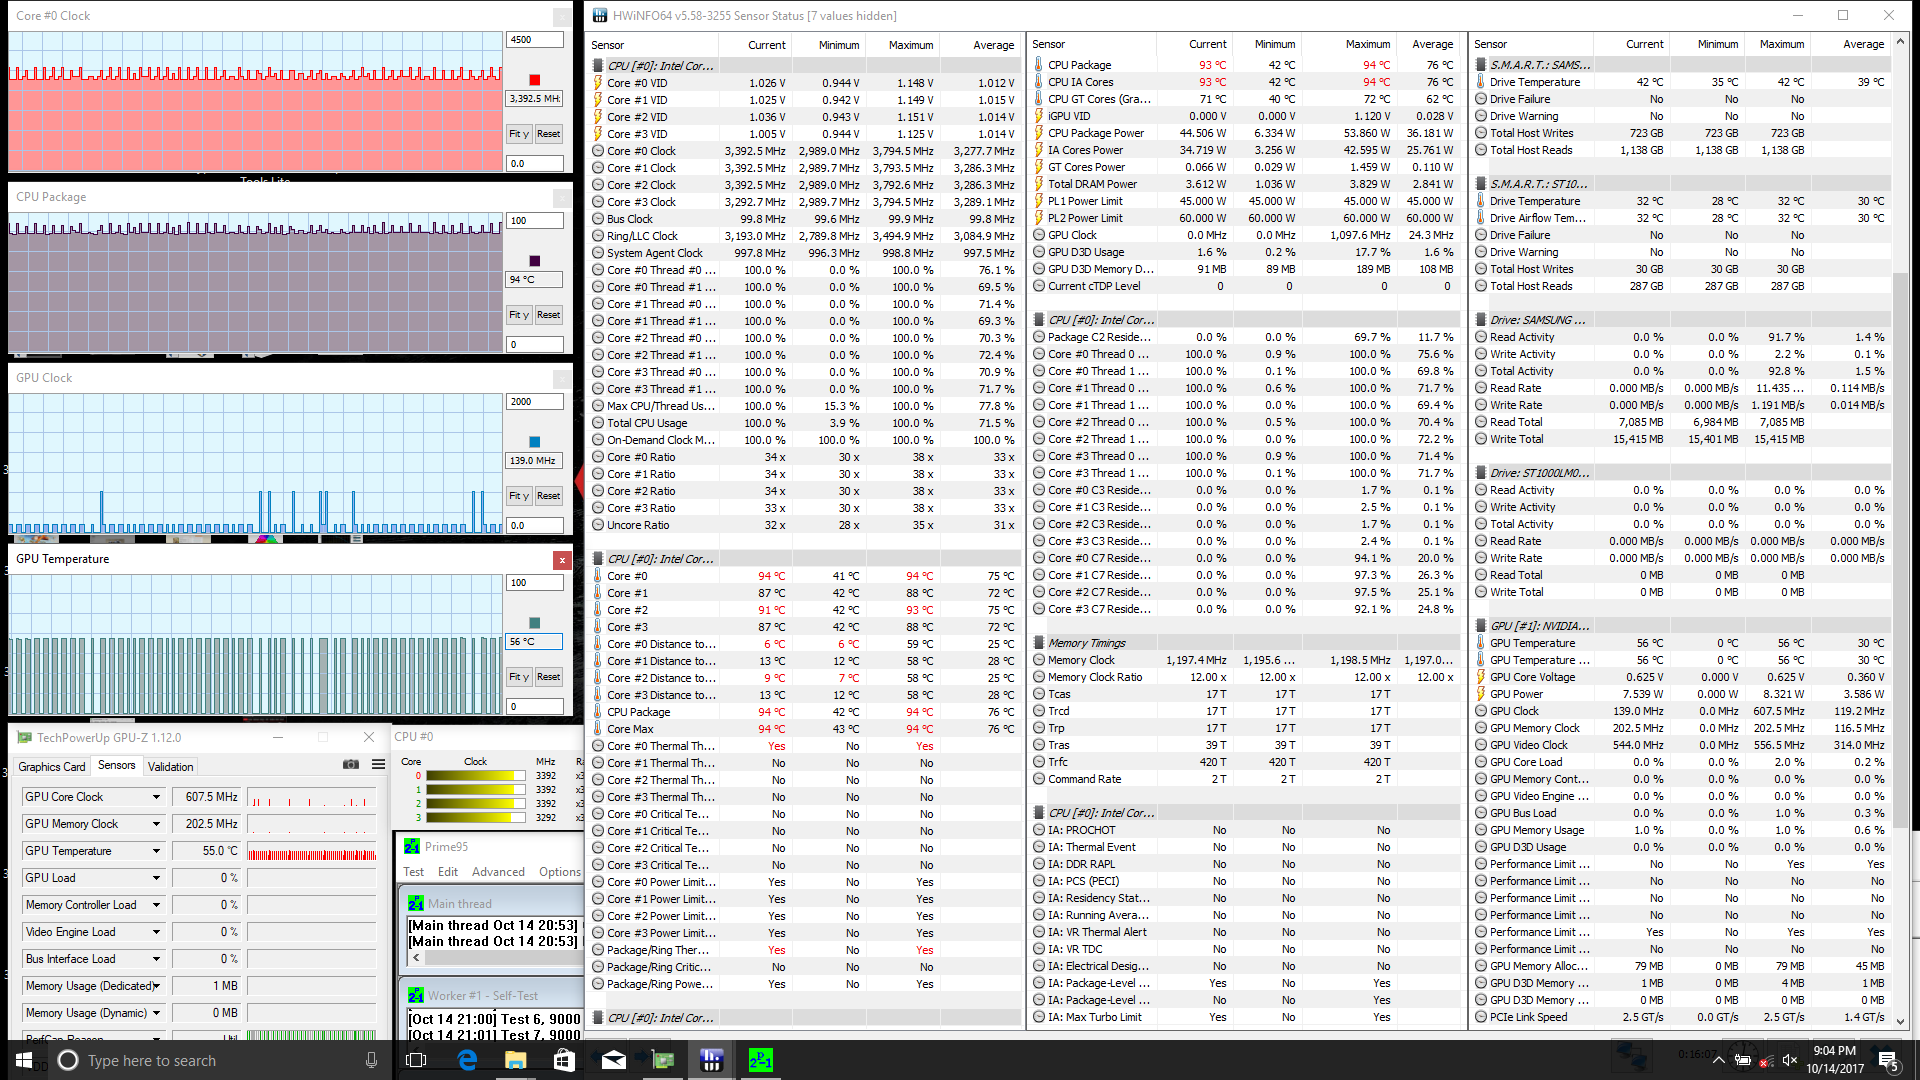Open the Advanced menu in Prime95
This screenshot has height=1080, width=1920.
498,872
